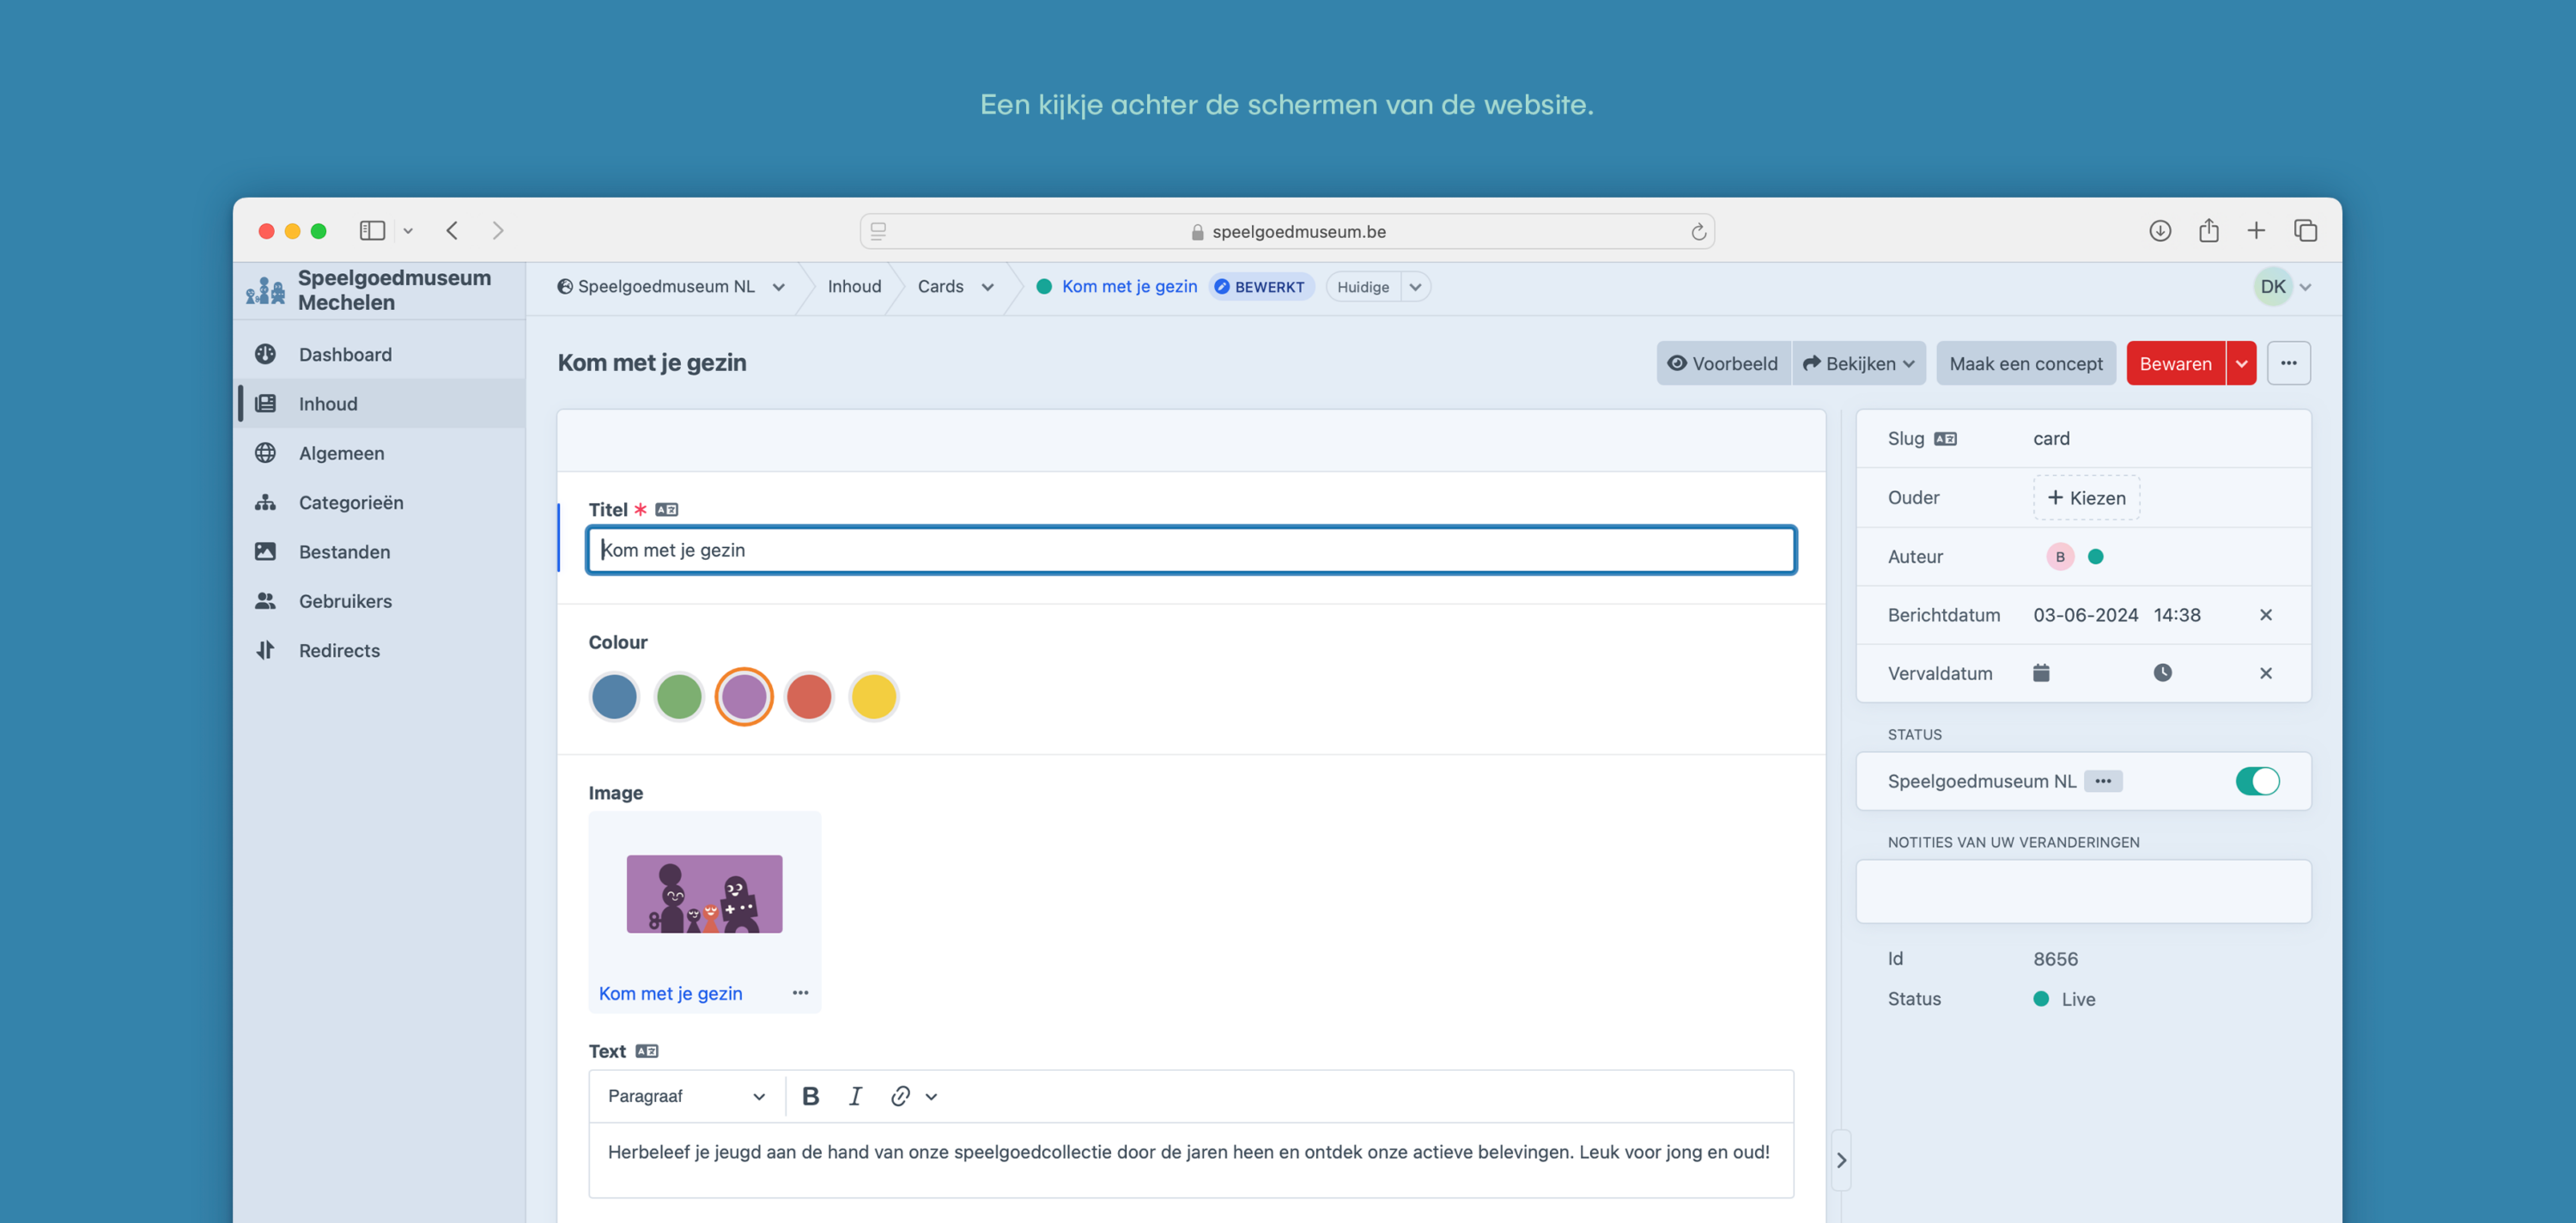Screen dimensions: 2576x1223
Task: Open the Bekijken dropdown button
Action: 1859,363
